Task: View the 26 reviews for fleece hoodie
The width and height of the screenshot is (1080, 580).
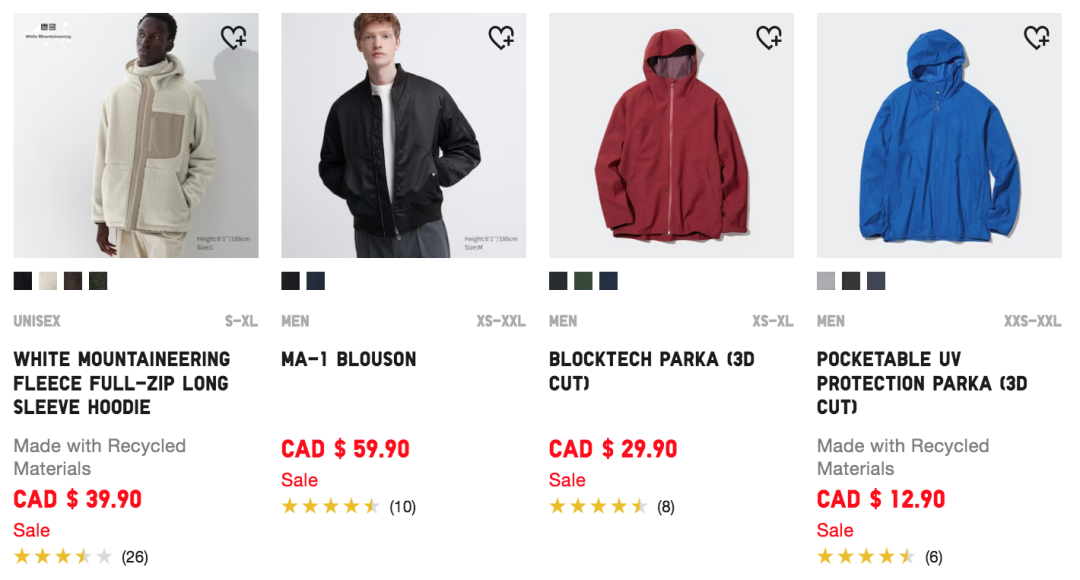Action: pos(134,557)
